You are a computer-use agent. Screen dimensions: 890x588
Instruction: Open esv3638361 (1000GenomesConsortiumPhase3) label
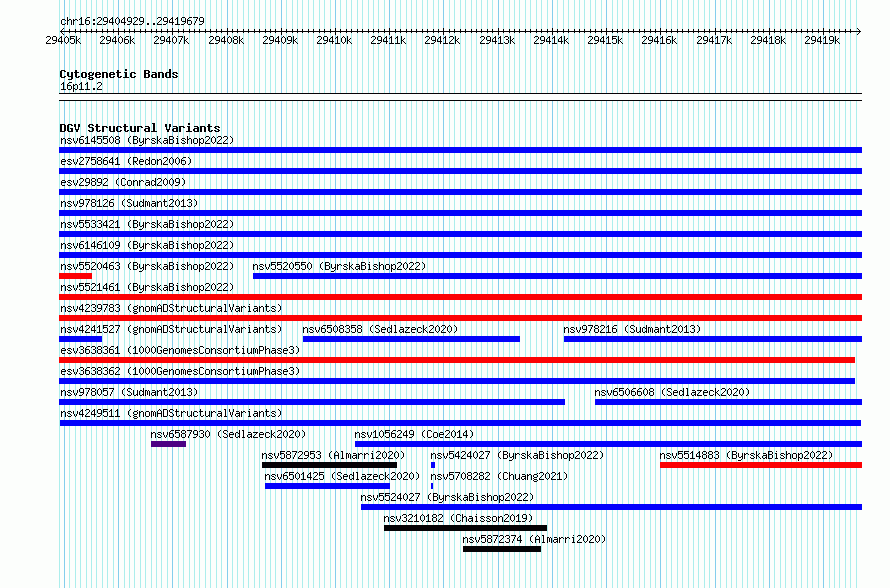coord(180,350)
